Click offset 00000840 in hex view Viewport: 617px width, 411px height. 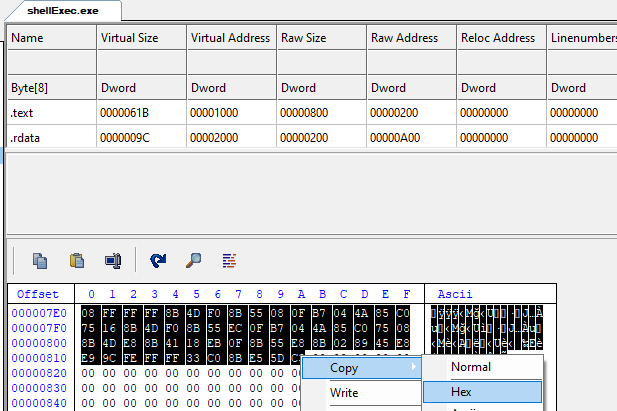[39, 403]
